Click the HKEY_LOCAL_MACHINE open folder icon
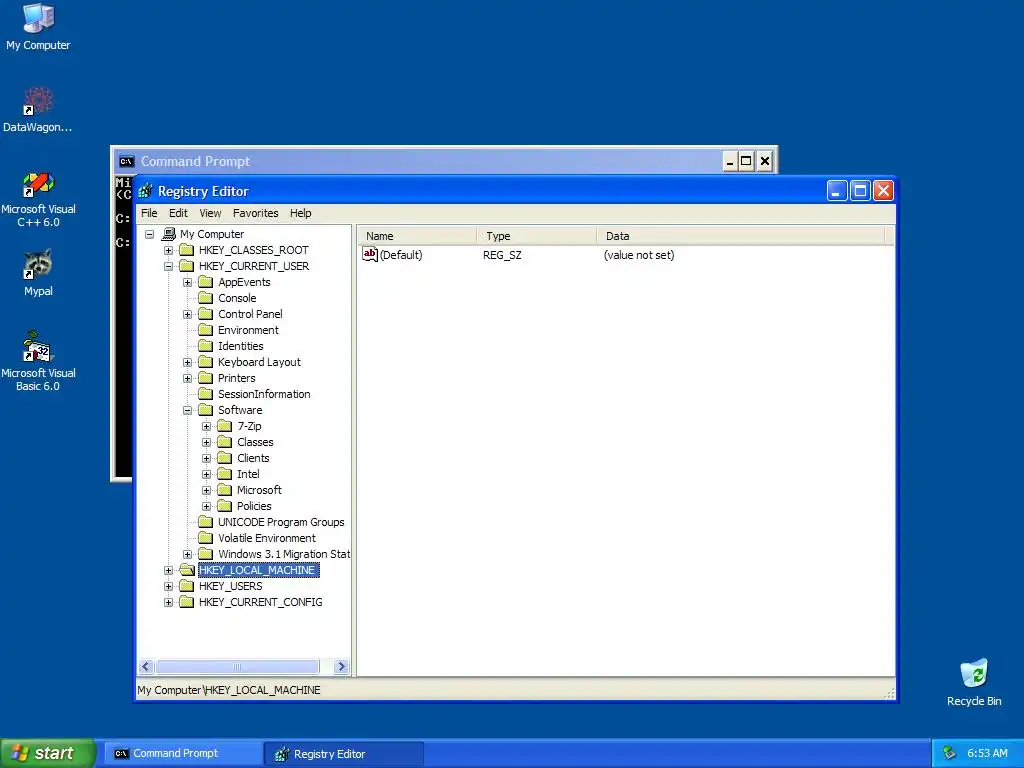The width and height of the screenshot is (1024, 768). (187, 570)
